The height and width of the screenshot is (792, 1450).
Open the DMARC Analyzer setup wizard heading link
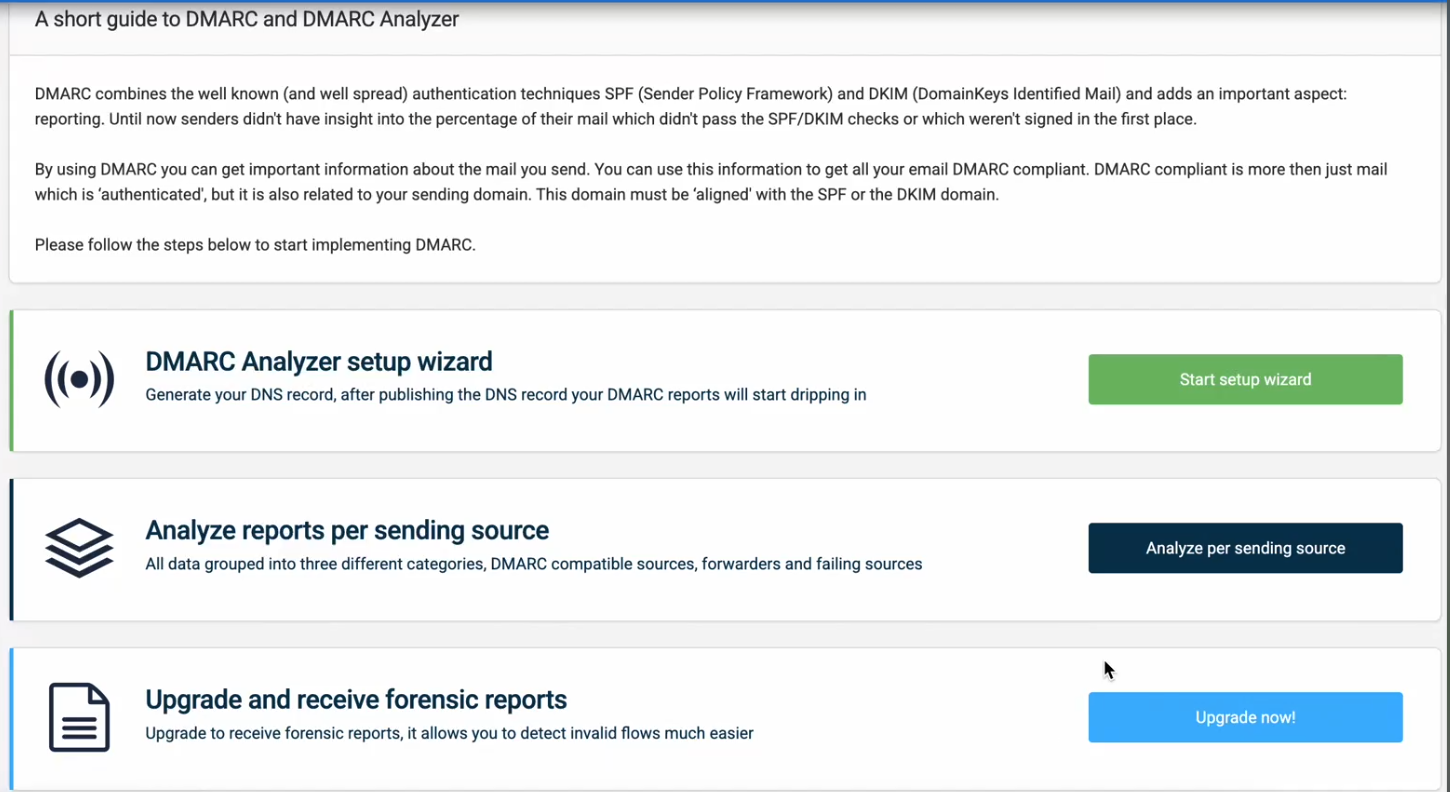(319, 361)
